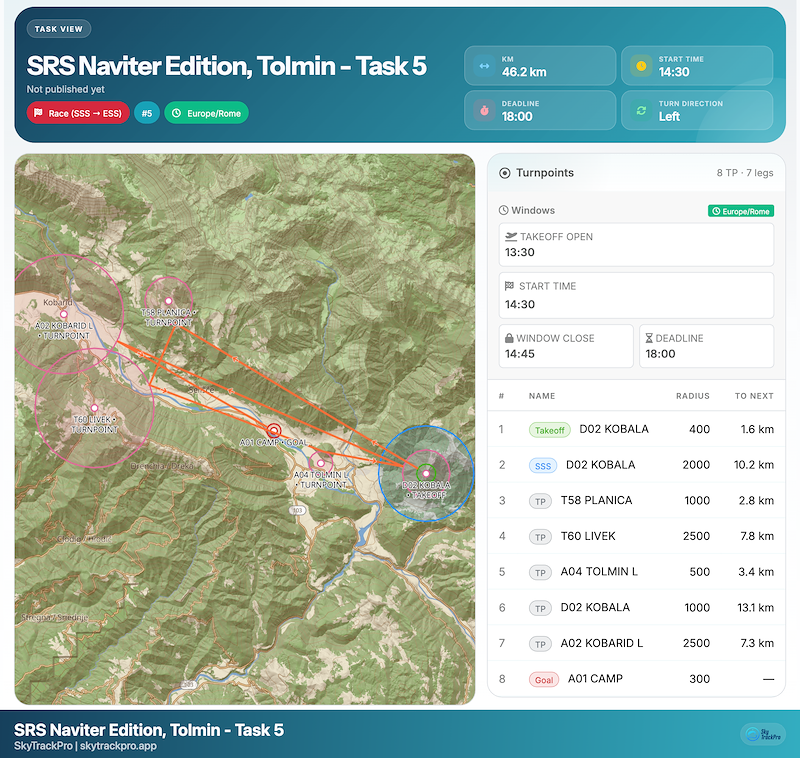Click the SkyTrackPro logo in footer
Screen dimensions: 800x758
(763, 734)
